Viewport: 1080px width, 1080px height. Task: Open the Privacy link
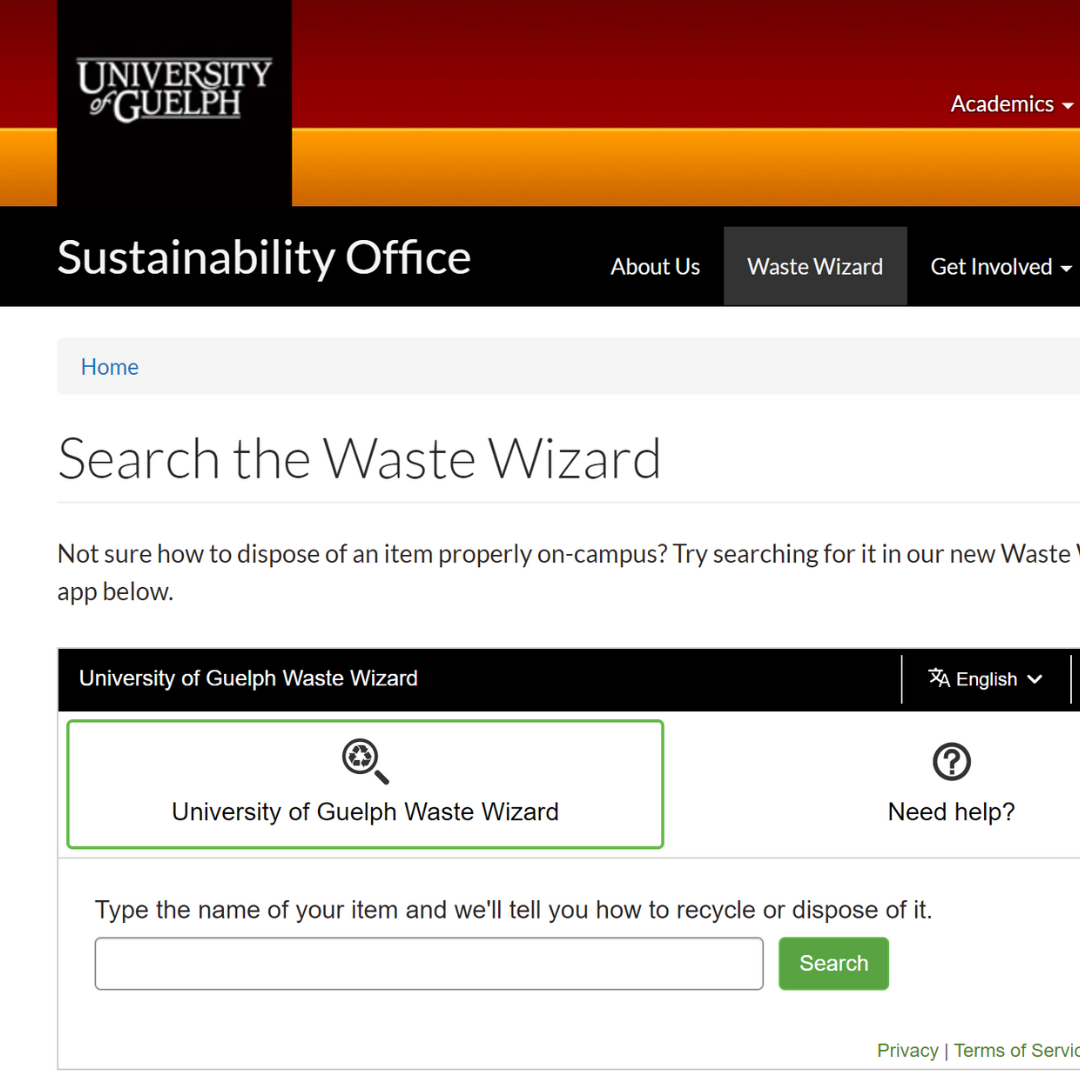907,1050
